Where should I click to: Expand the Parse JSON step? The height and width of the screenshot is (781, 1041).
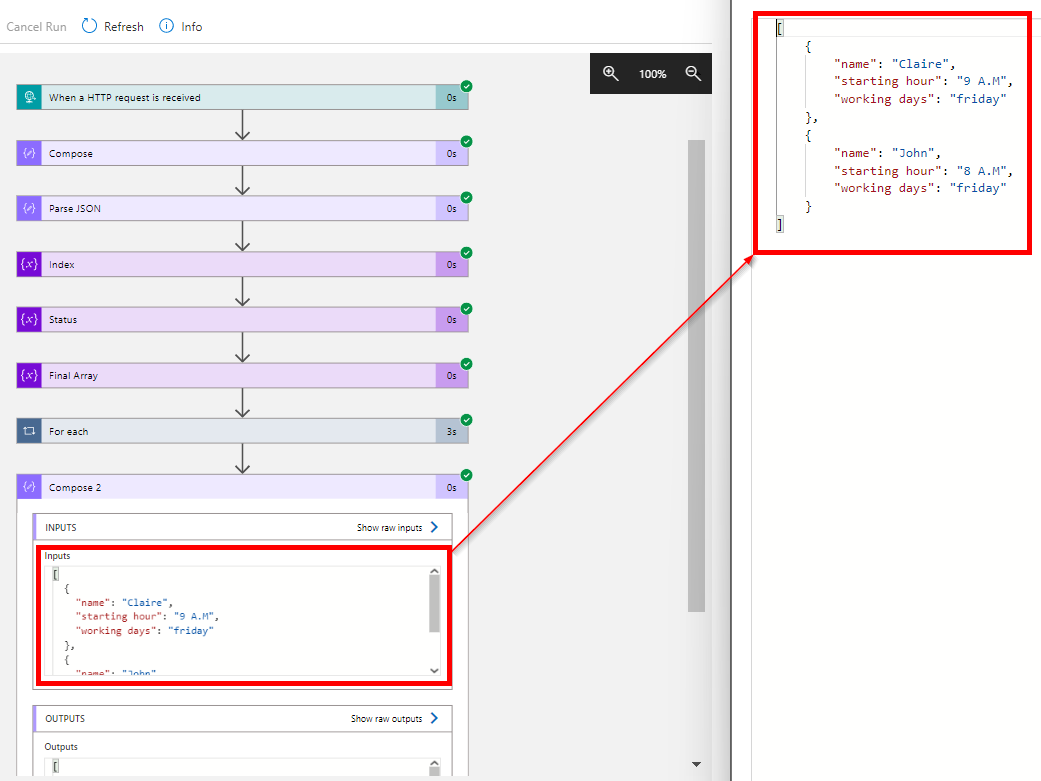click(242, 209)
